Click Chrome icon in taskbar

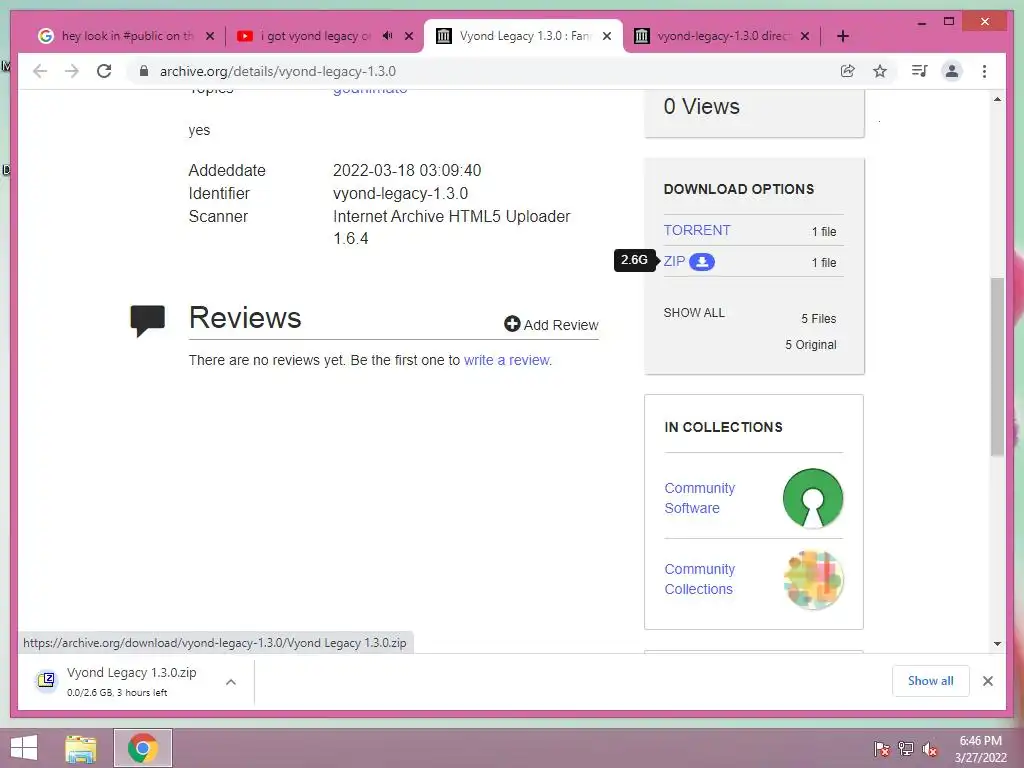(x=143, y=748)
